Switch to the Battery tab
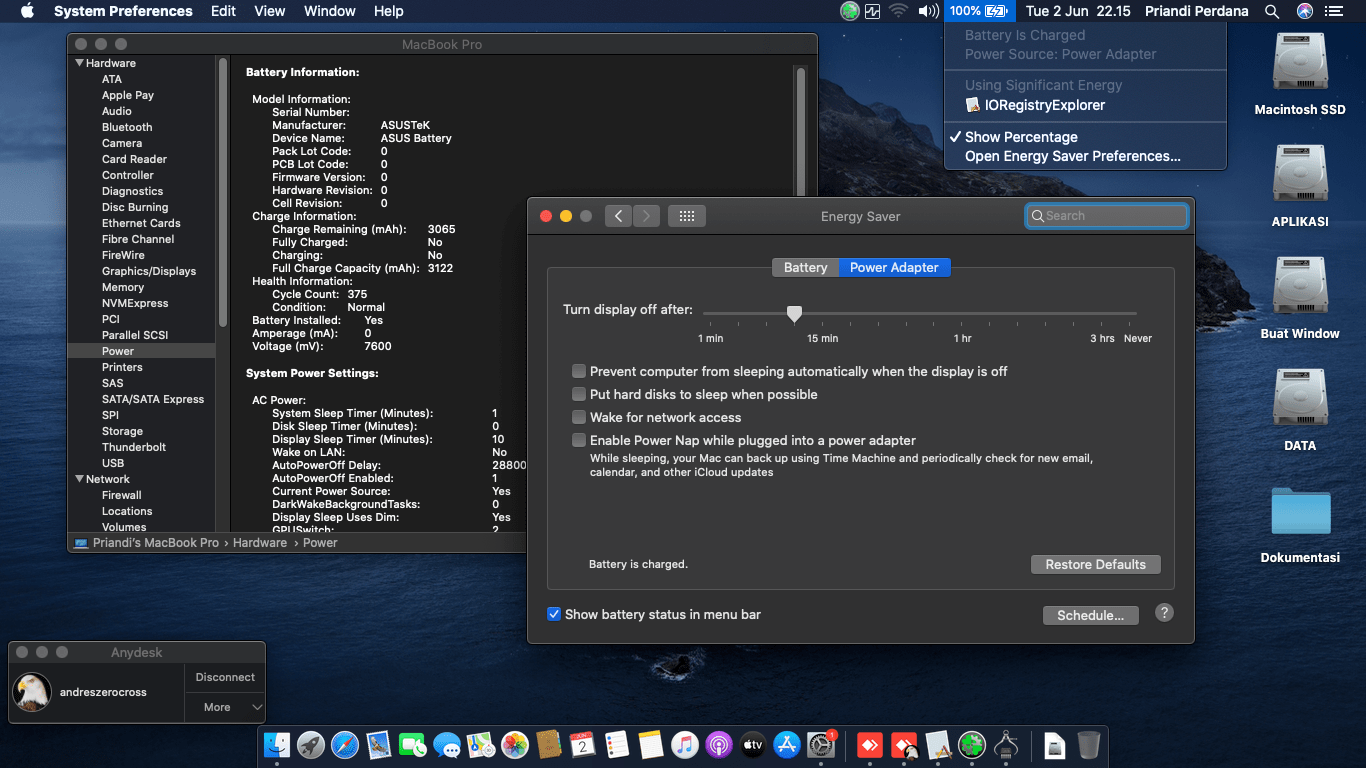 (805, 267)
